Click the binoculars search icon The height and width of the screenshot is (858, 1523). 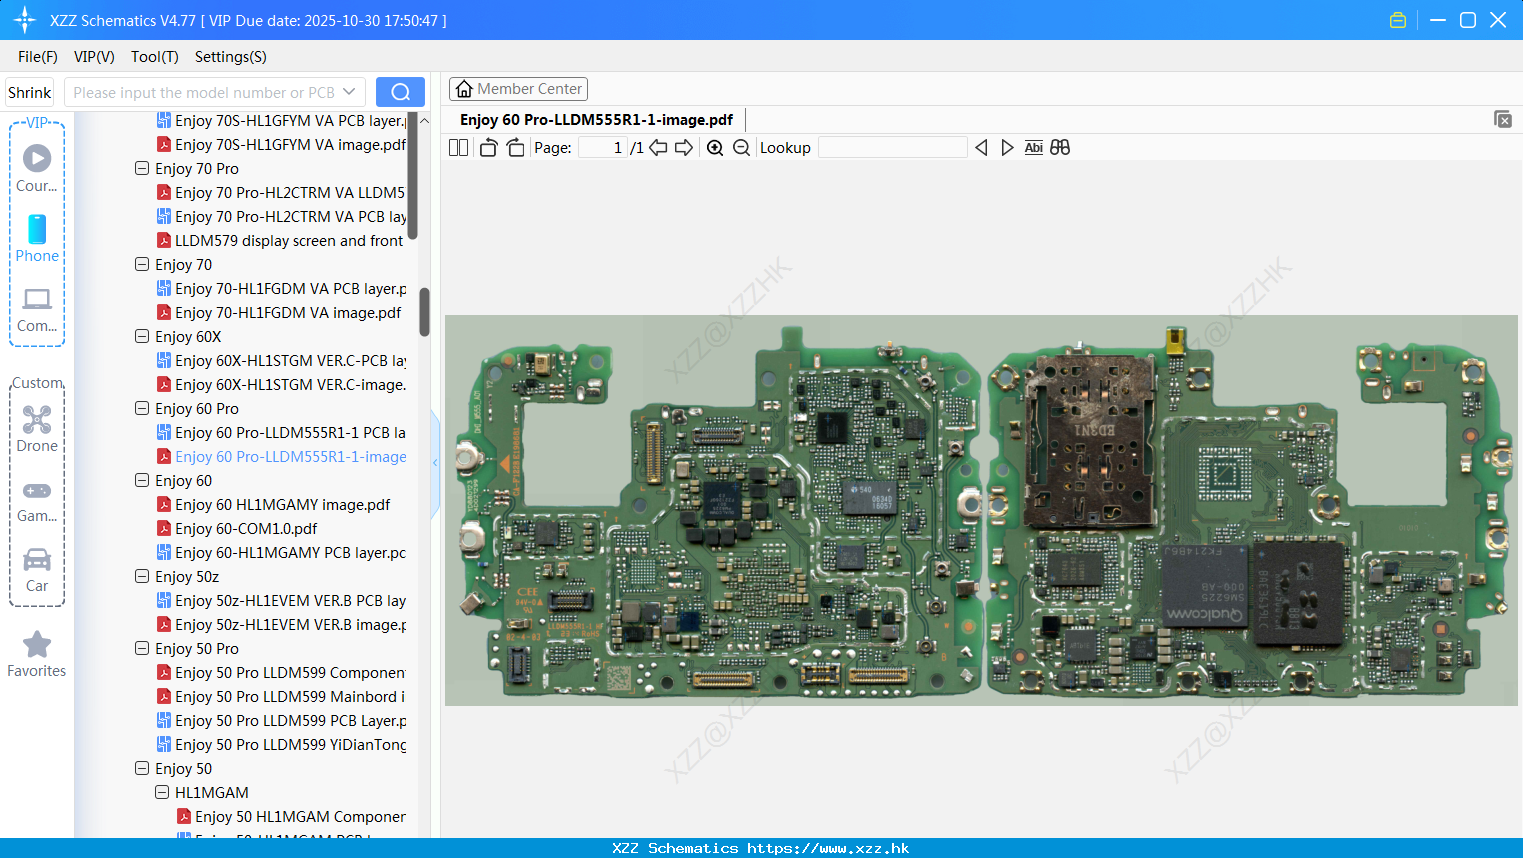1060,148
